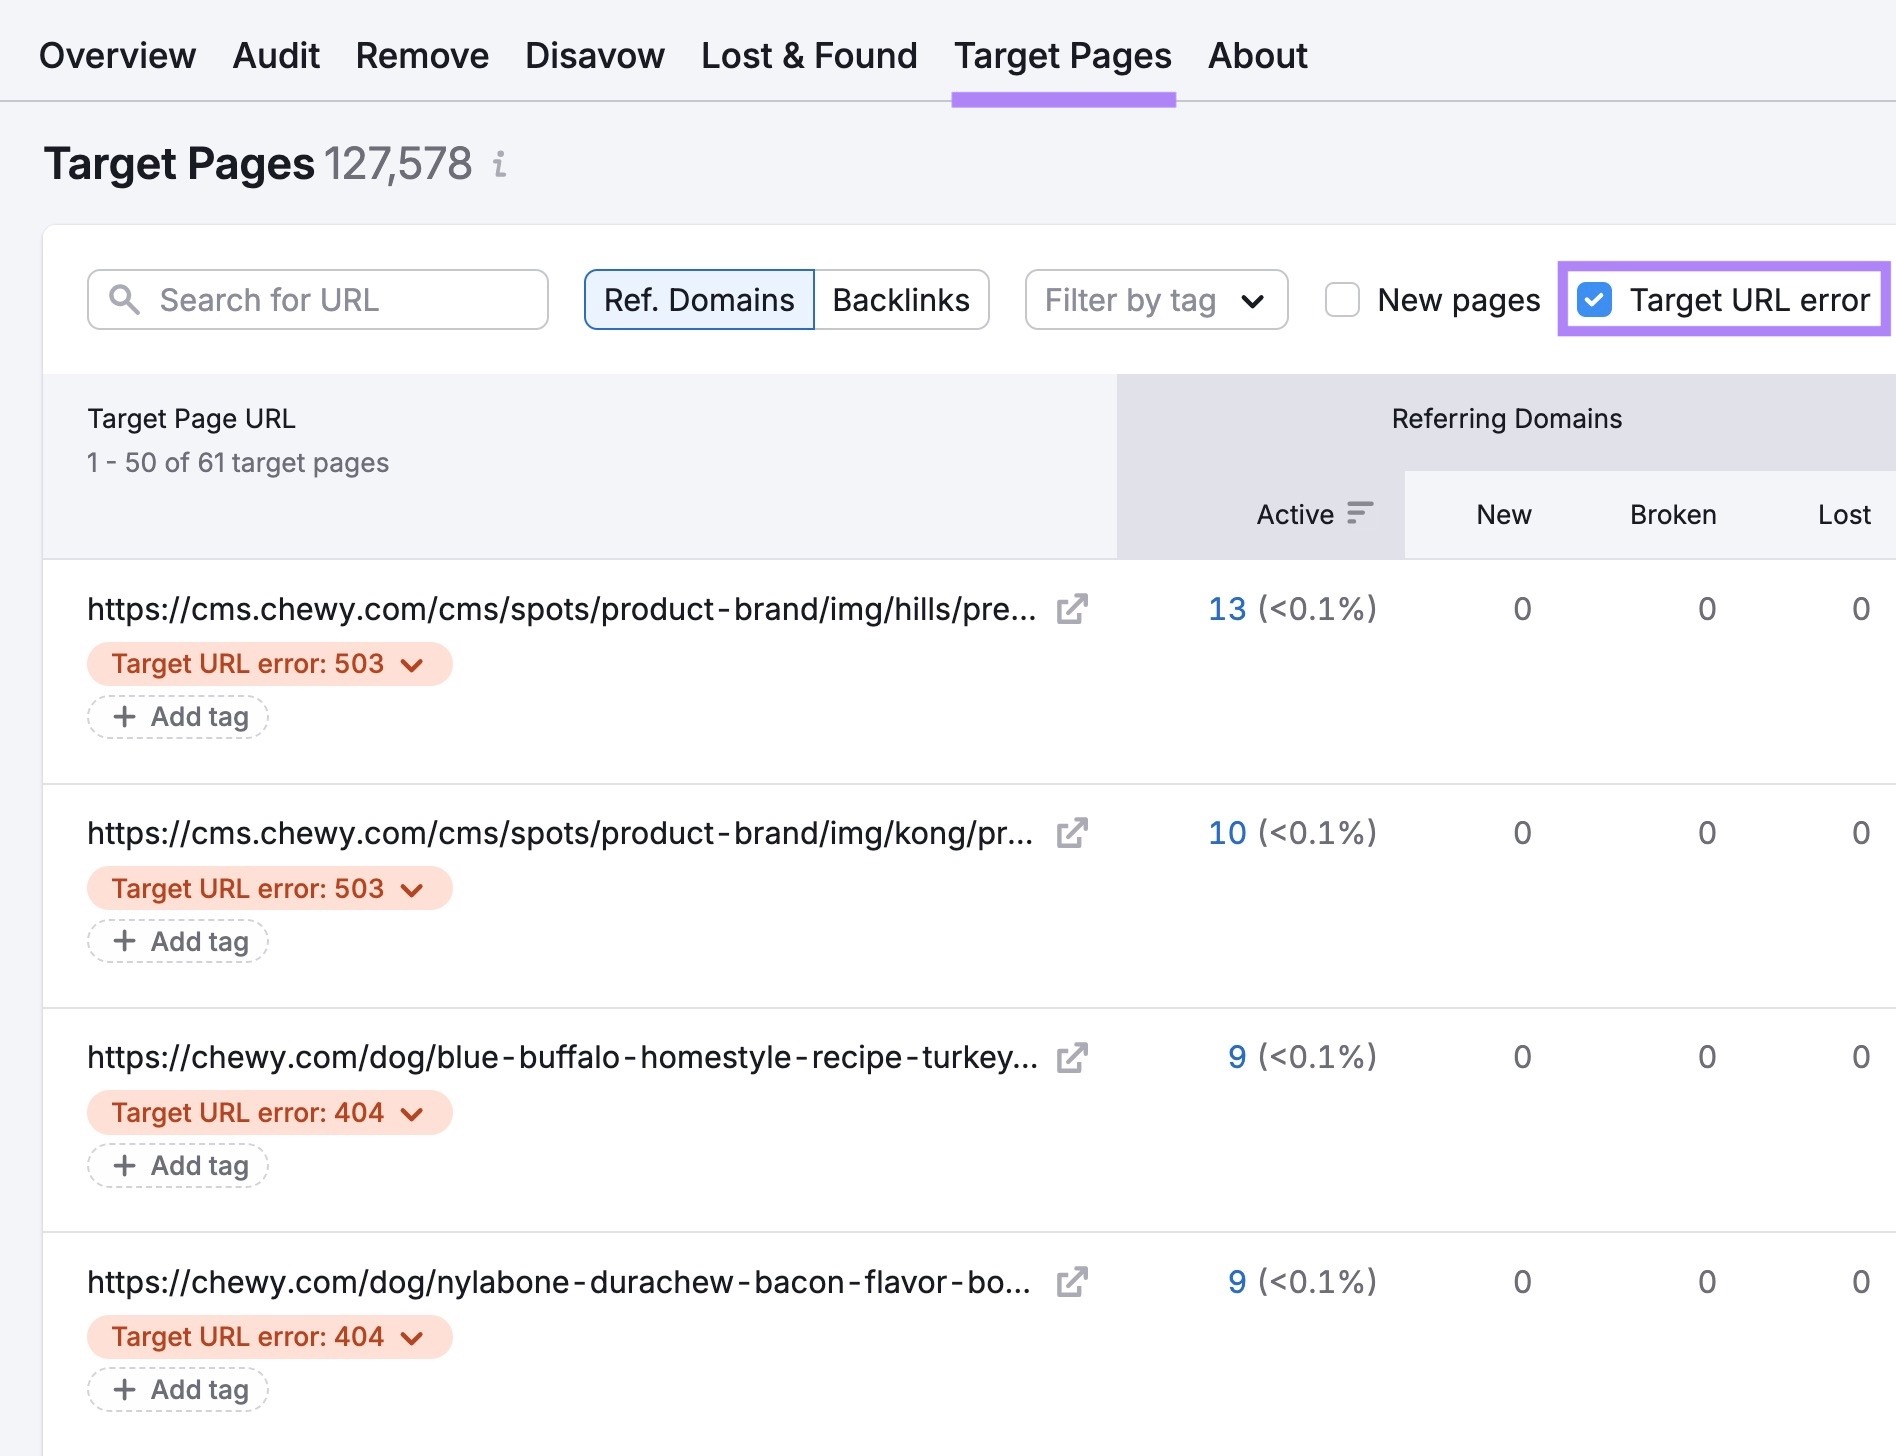Switch to the Backlinks view

click(900, 299)
